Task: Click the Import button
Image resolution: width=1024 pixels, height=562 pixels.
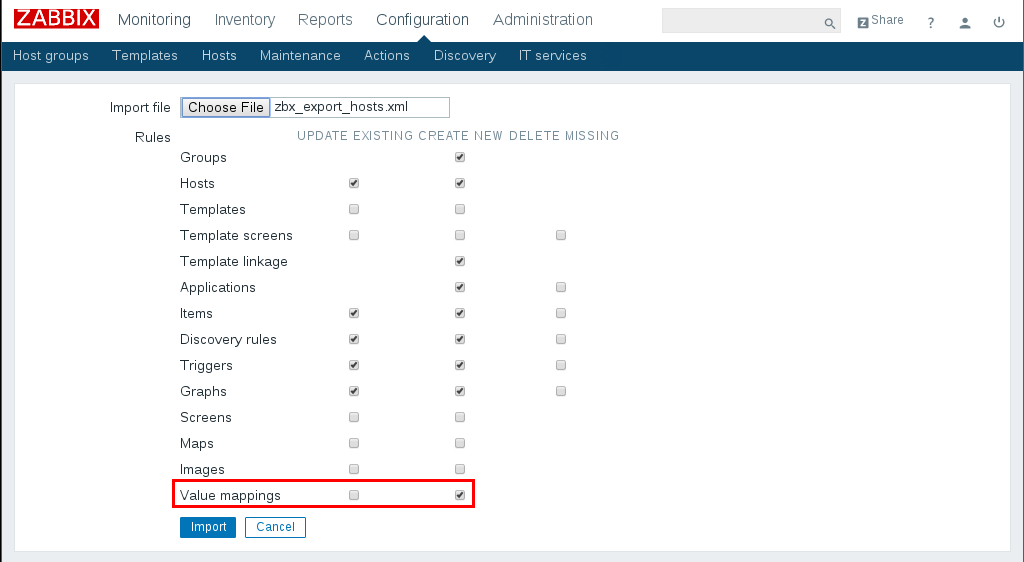Action: pyautogui.click(x=208, y=527)
